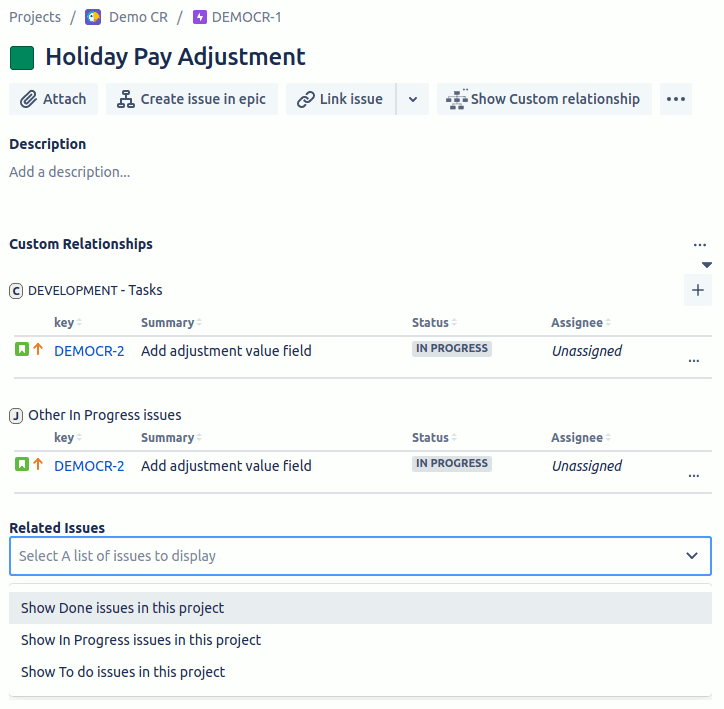Click the Attach paperclip button
The width and height of the screenshot is (724, 709).
tap(54, 99)
